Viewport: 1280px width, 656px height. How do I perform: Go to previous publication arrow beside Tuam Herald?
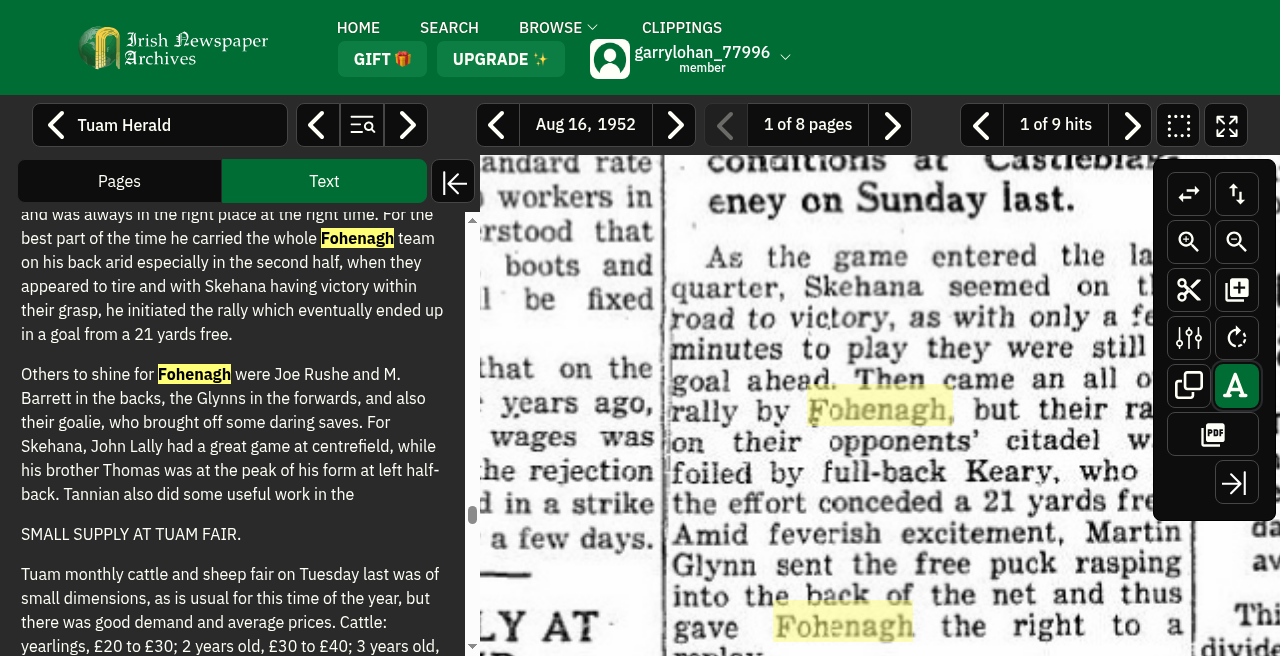point(318,125)
